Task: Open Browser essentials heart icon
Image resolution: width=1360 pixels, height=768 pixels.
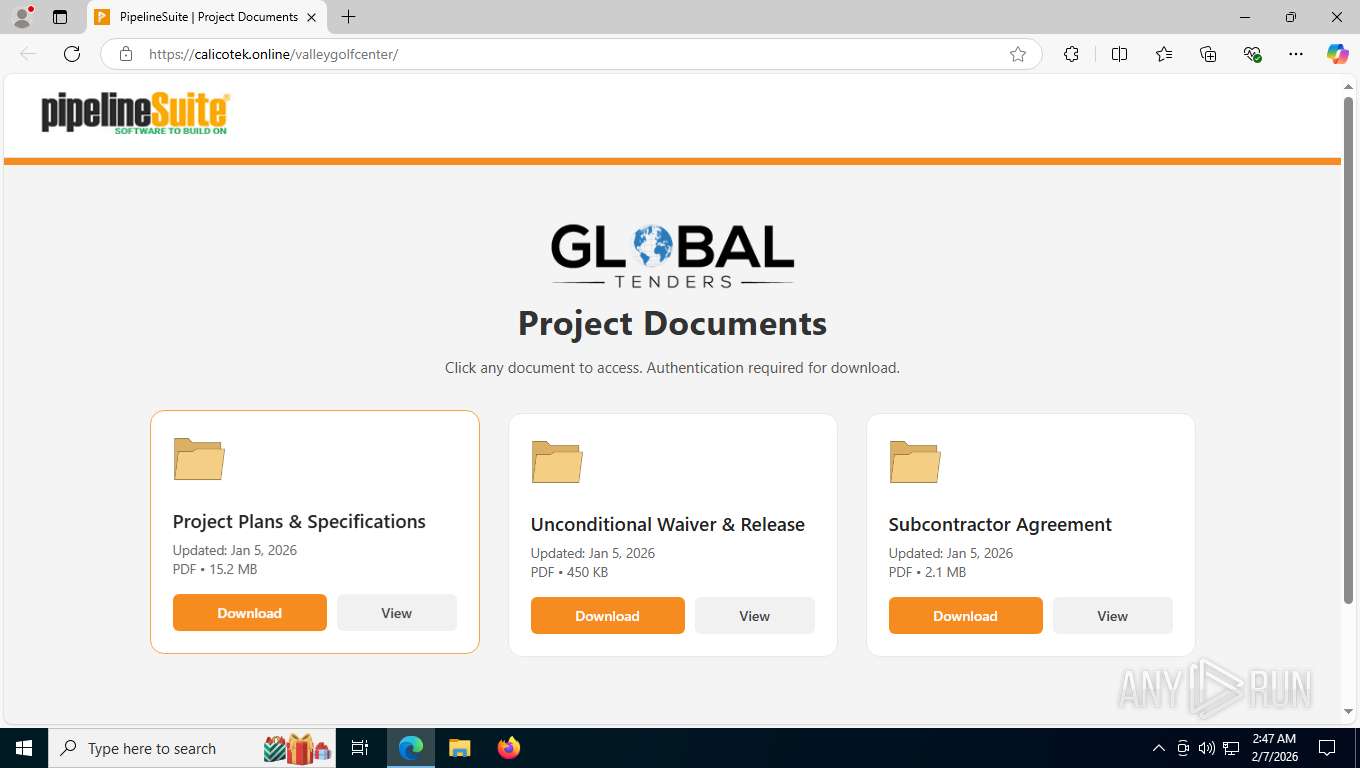Action: click(x=1252, y=54)
